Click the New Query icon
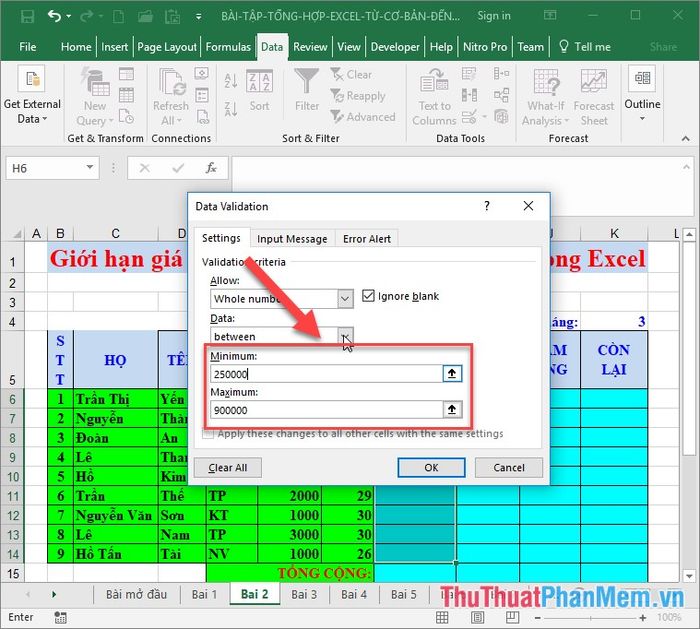 (x=95, y=83)
